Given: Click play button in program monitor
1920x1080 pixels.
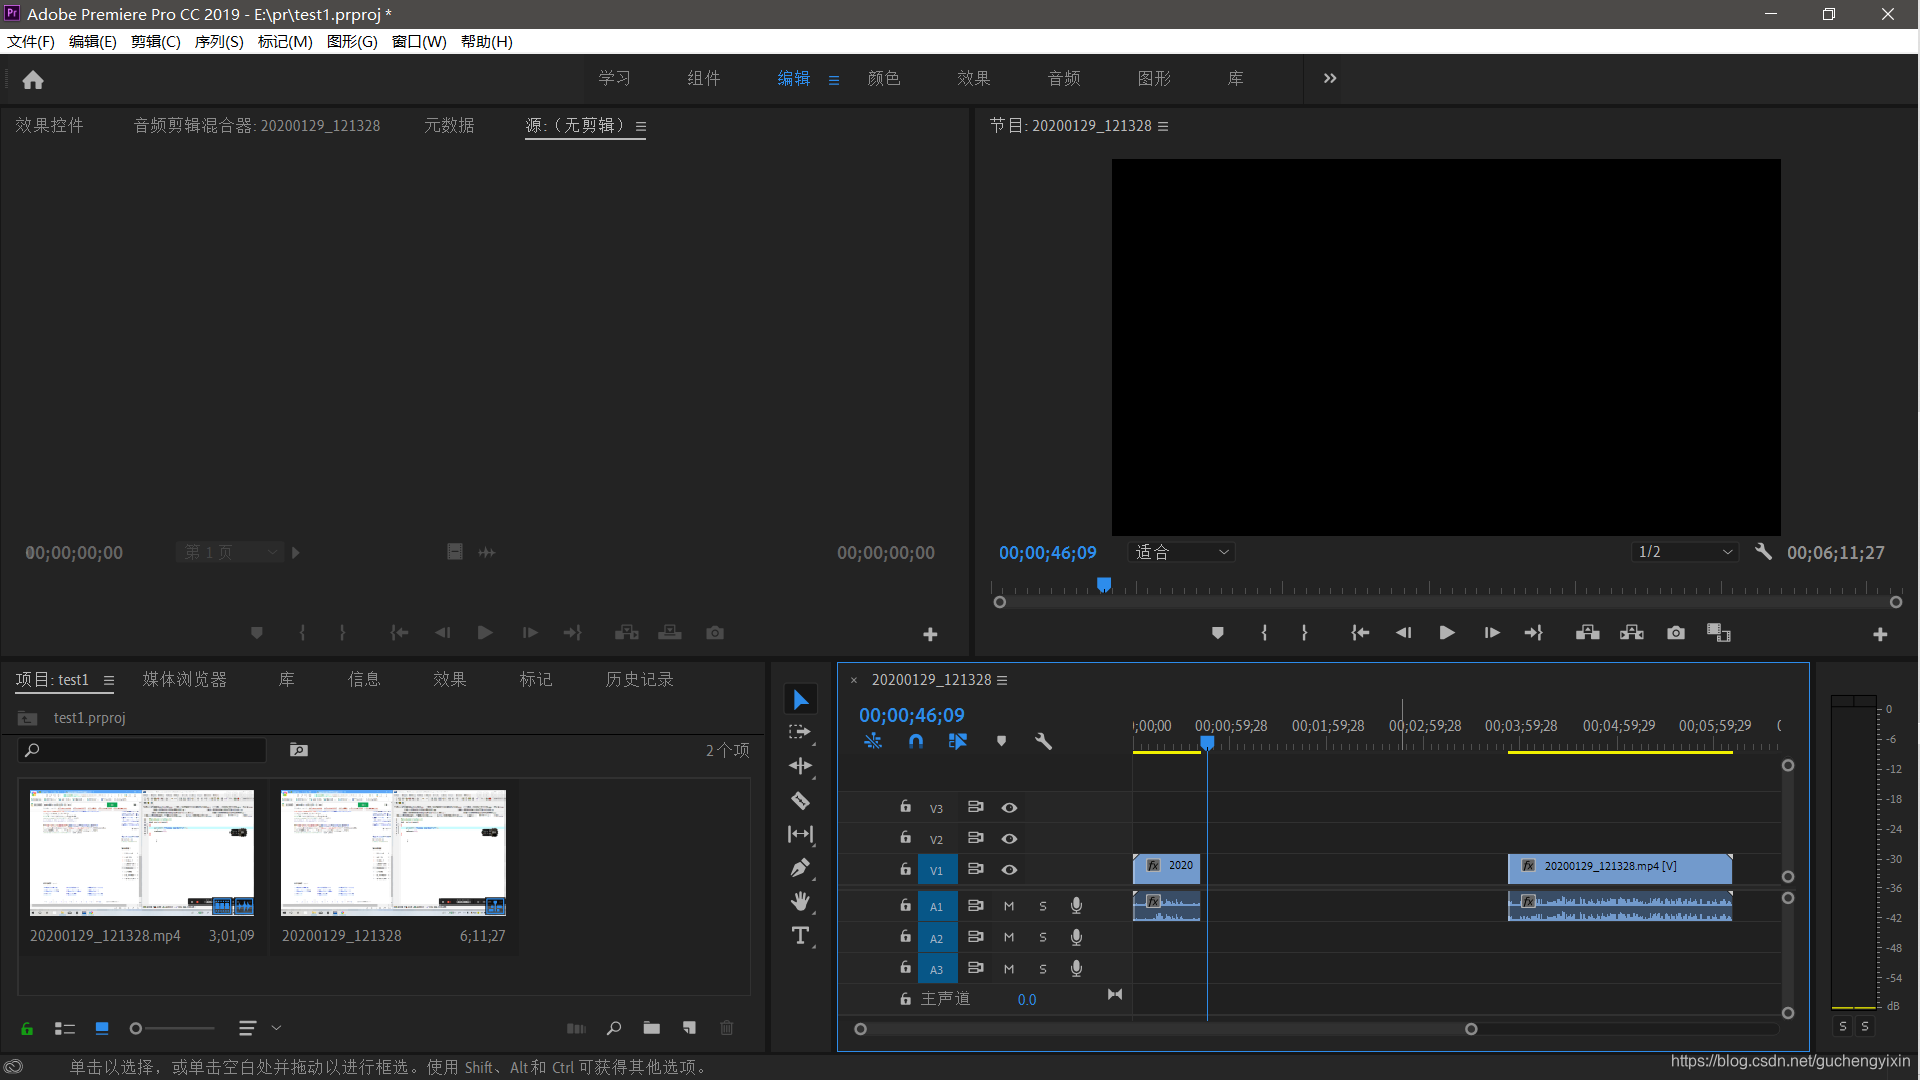Looking at the screenshot, I should tap(1447, 633).
